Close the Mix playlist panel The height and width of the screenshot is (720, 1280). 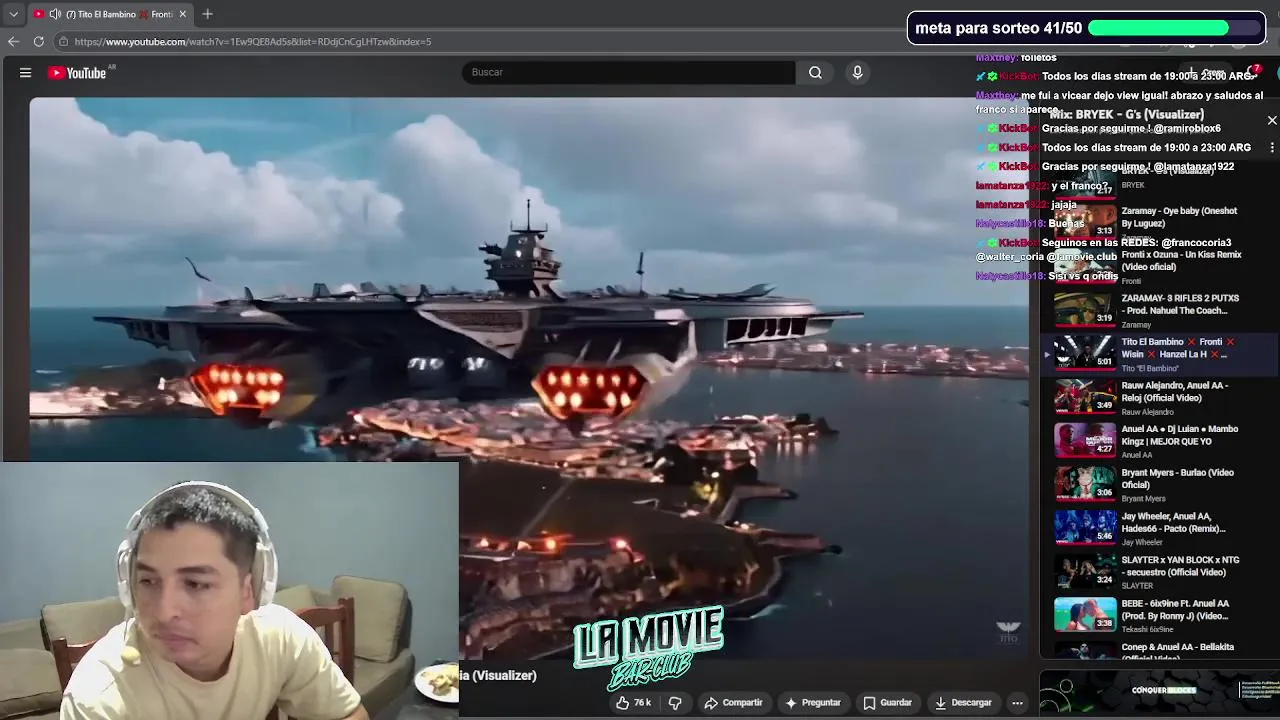pyautogui.click(x=1272, y=120)
